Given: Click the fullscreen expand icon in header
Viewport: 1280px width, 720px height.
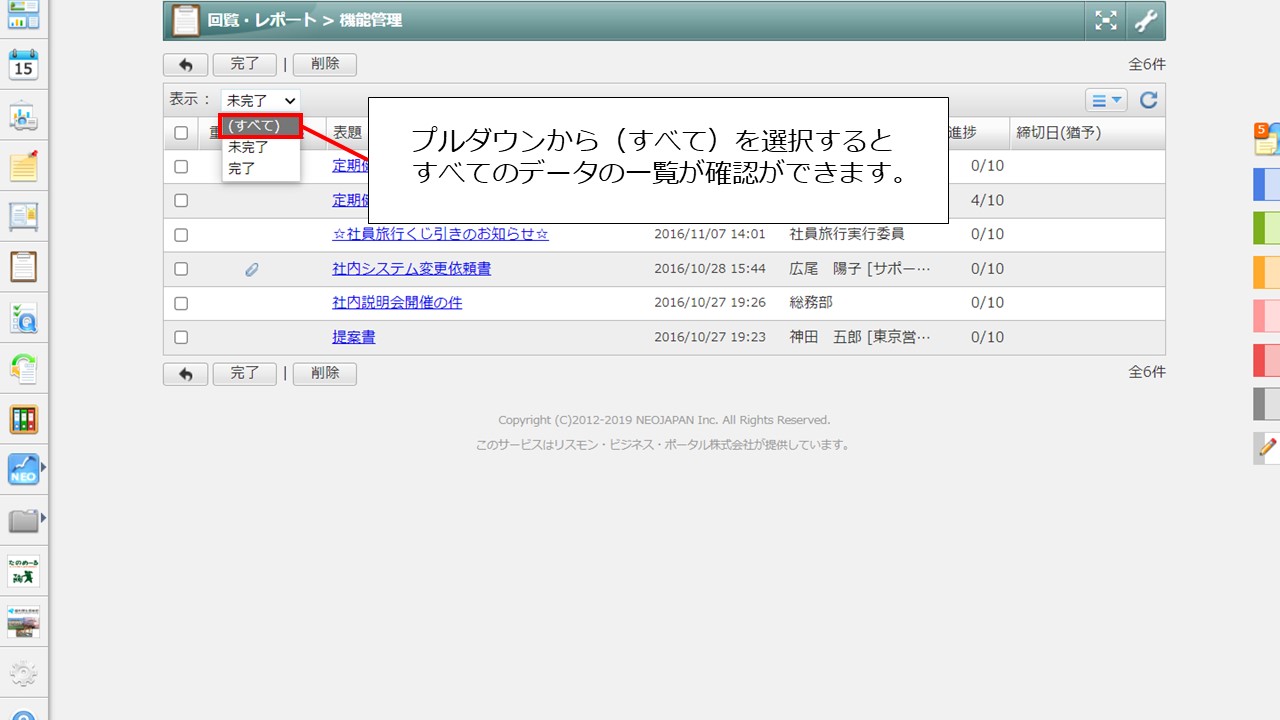Looking at the screenshot, I should [x=1105, y=20].
